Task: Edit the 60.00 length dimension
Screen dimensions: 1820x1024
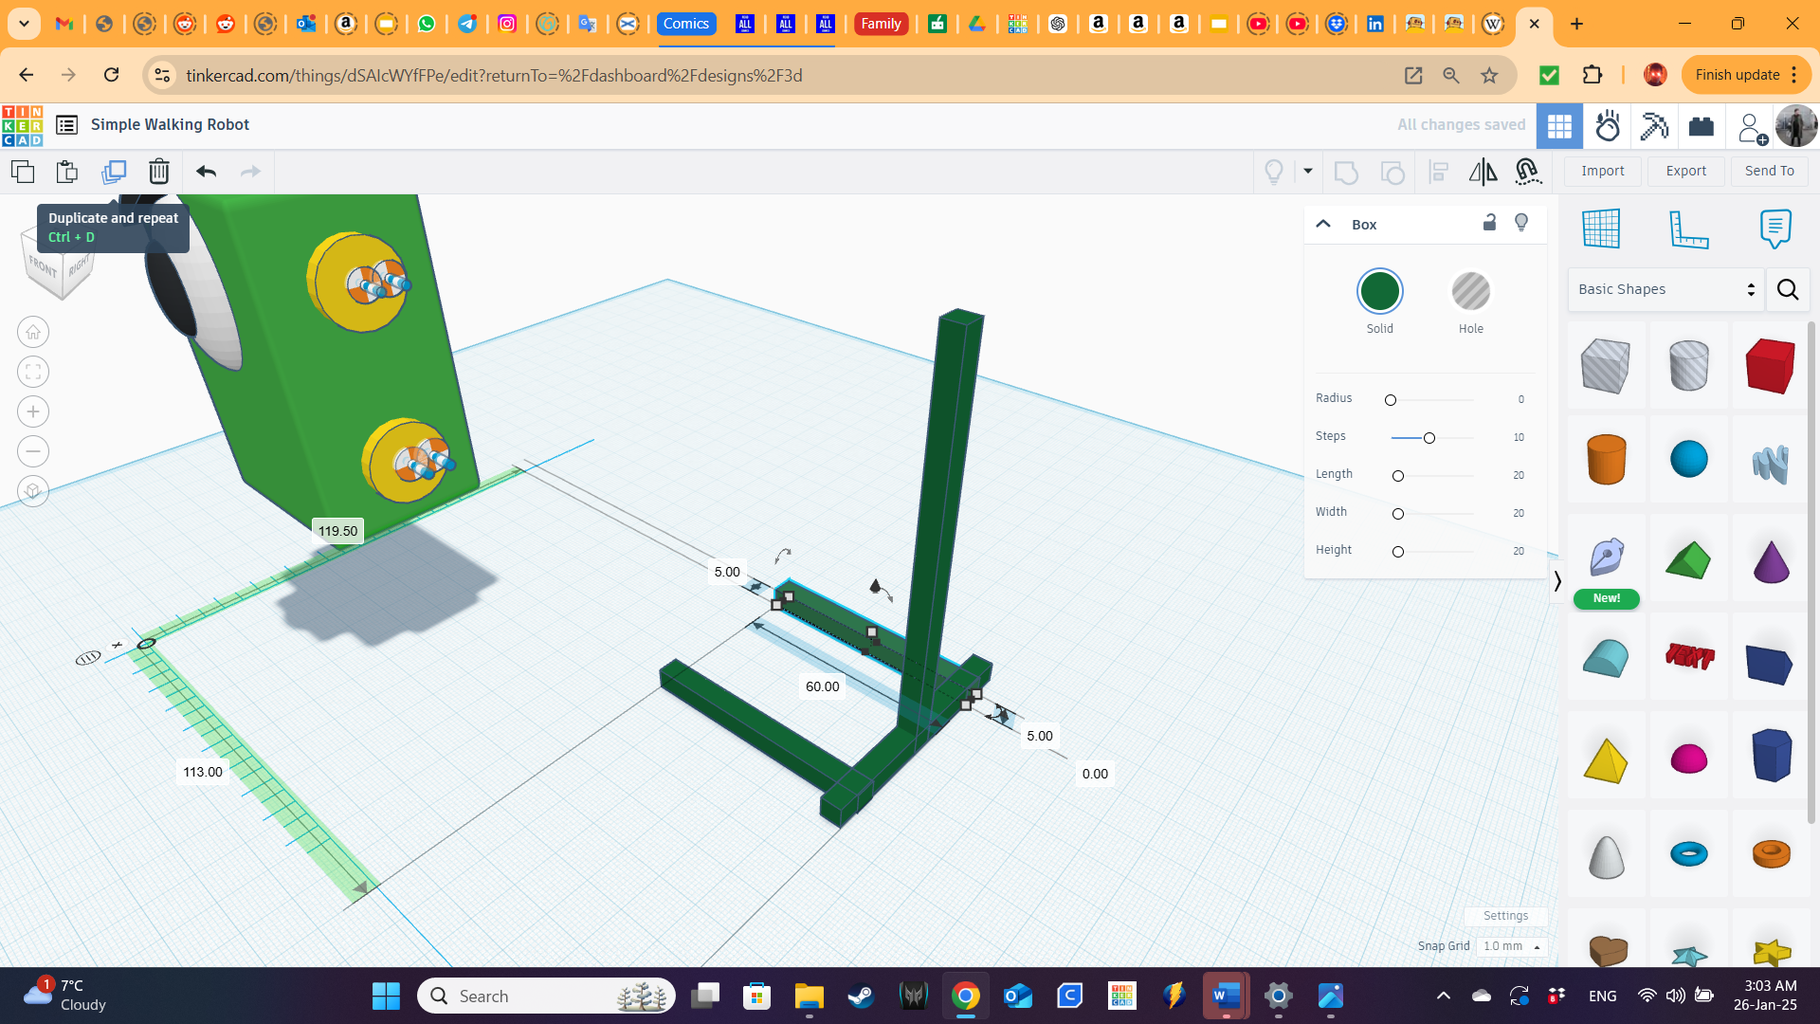Action: (x=822, y=686)
